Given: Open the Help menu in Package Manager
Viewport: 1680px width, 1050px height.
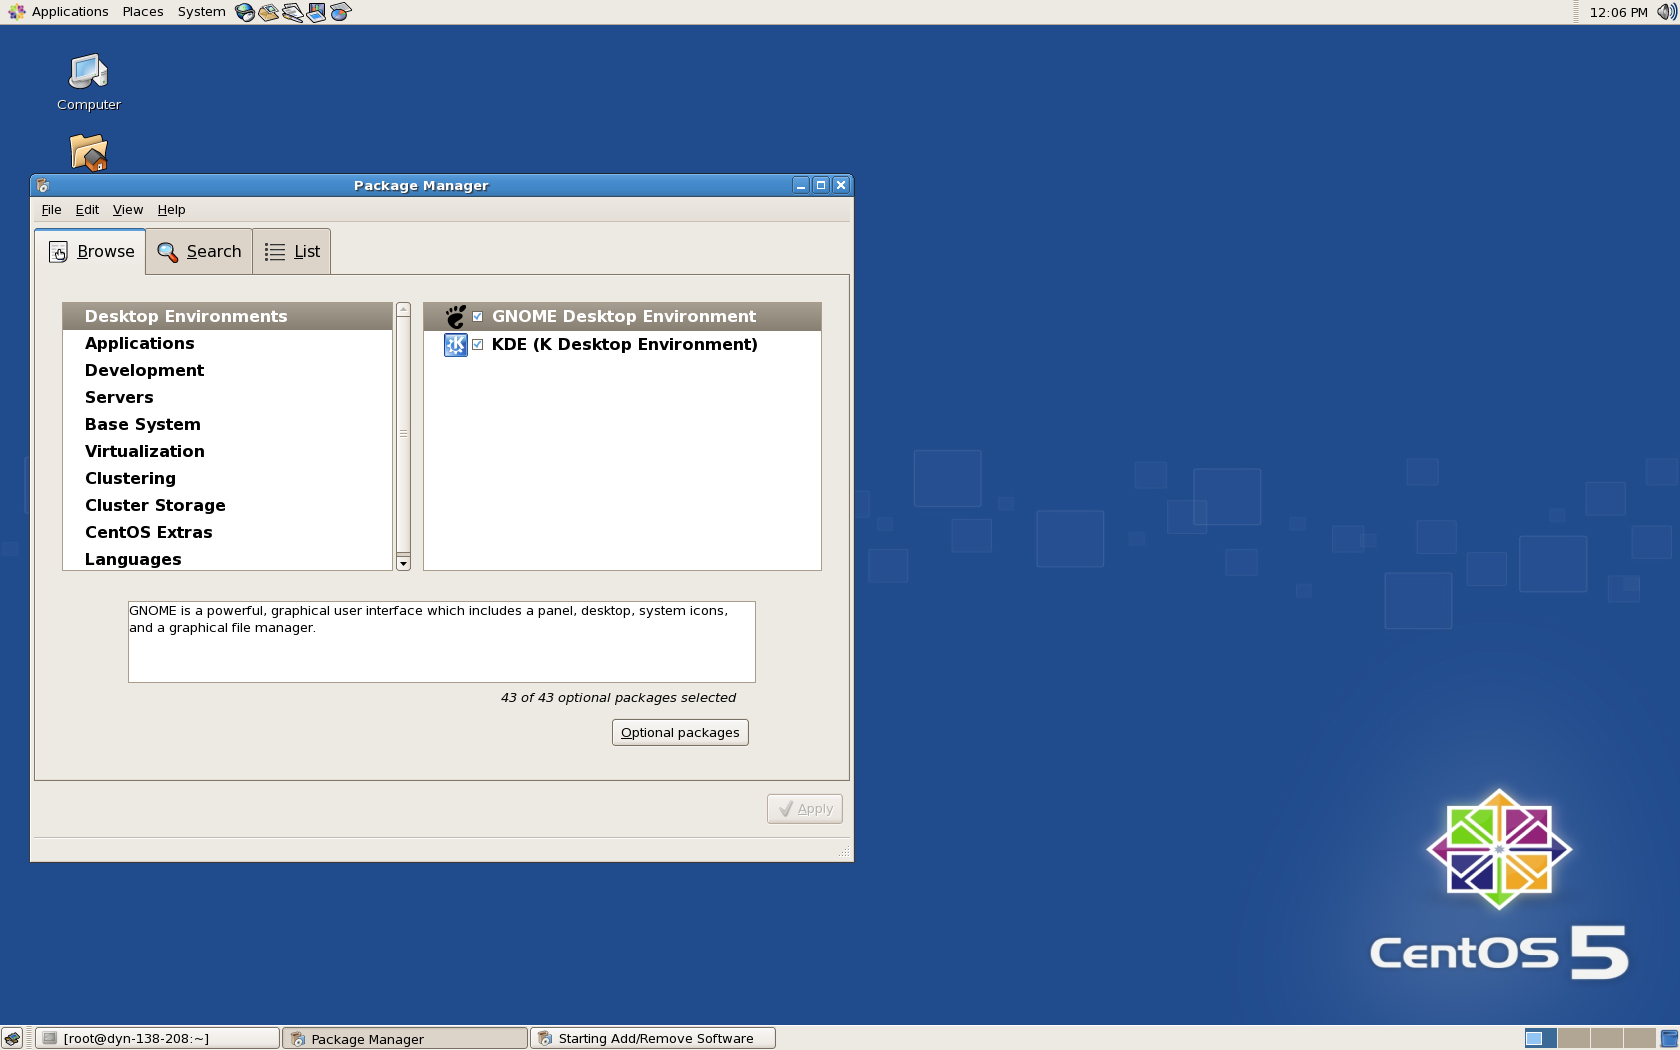Looking at the screenshot, I should pos(171,210).
